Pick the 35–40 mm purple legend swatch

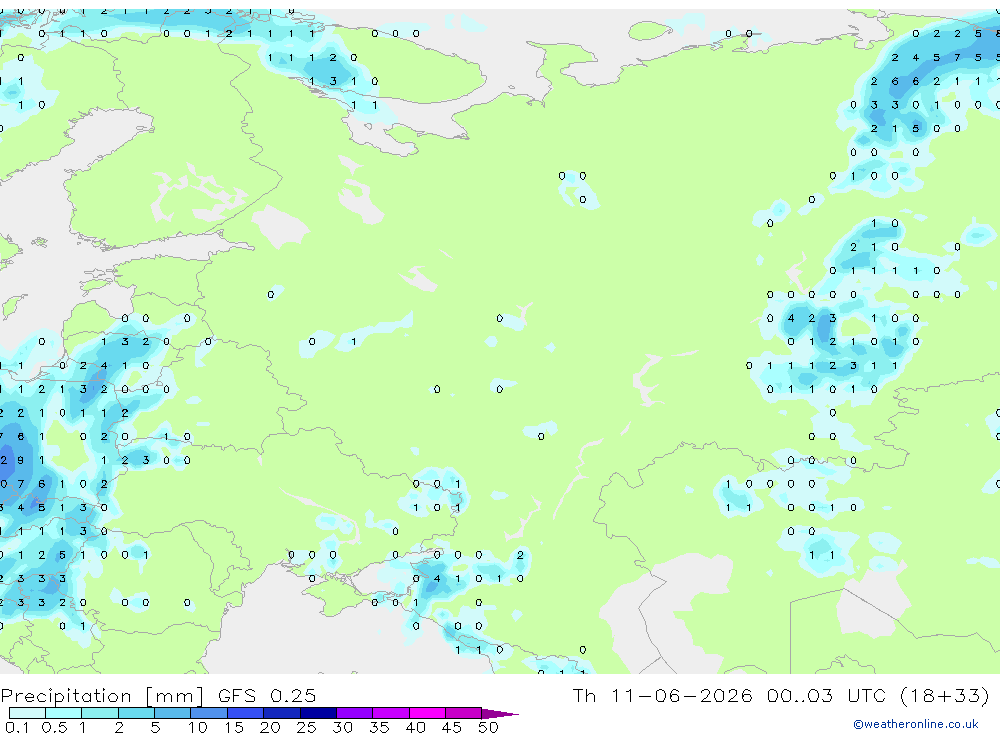click(391, 713)
